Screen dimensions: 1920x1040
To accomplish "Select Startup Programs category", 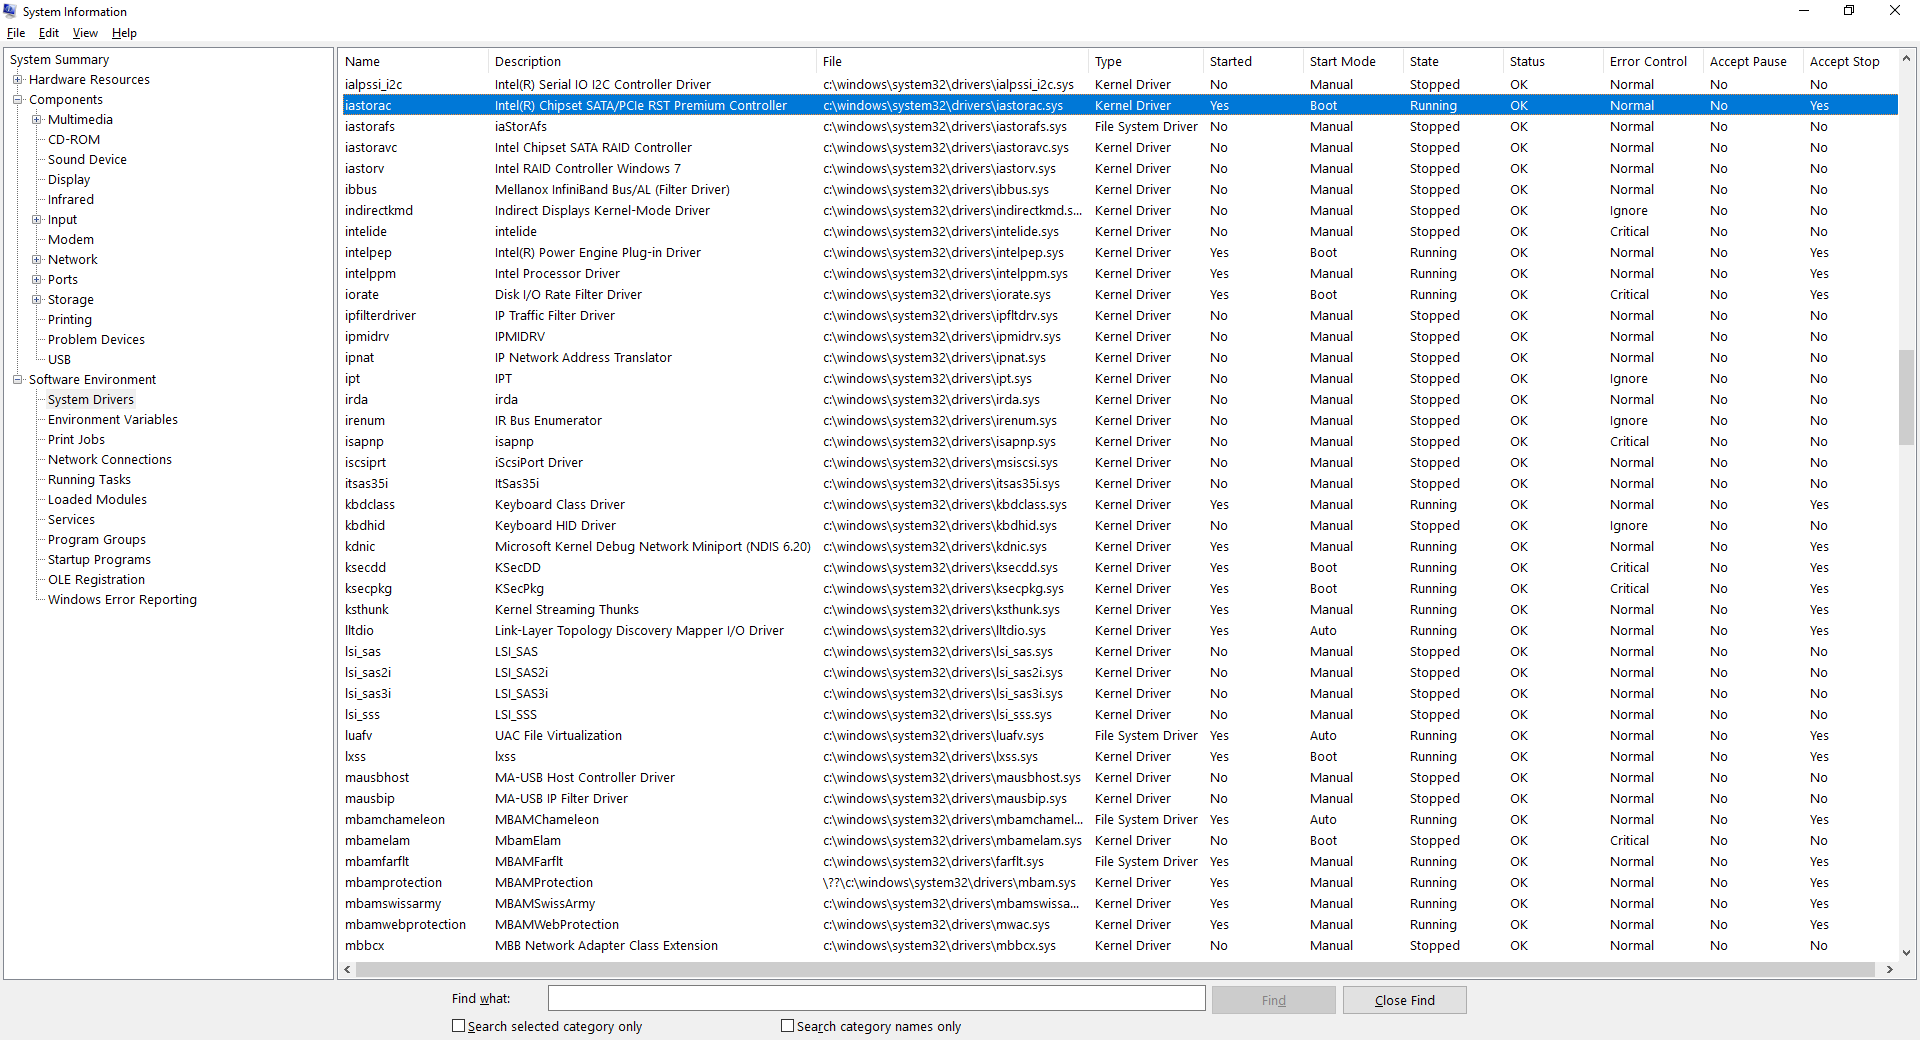I will (x=99, y=560).
